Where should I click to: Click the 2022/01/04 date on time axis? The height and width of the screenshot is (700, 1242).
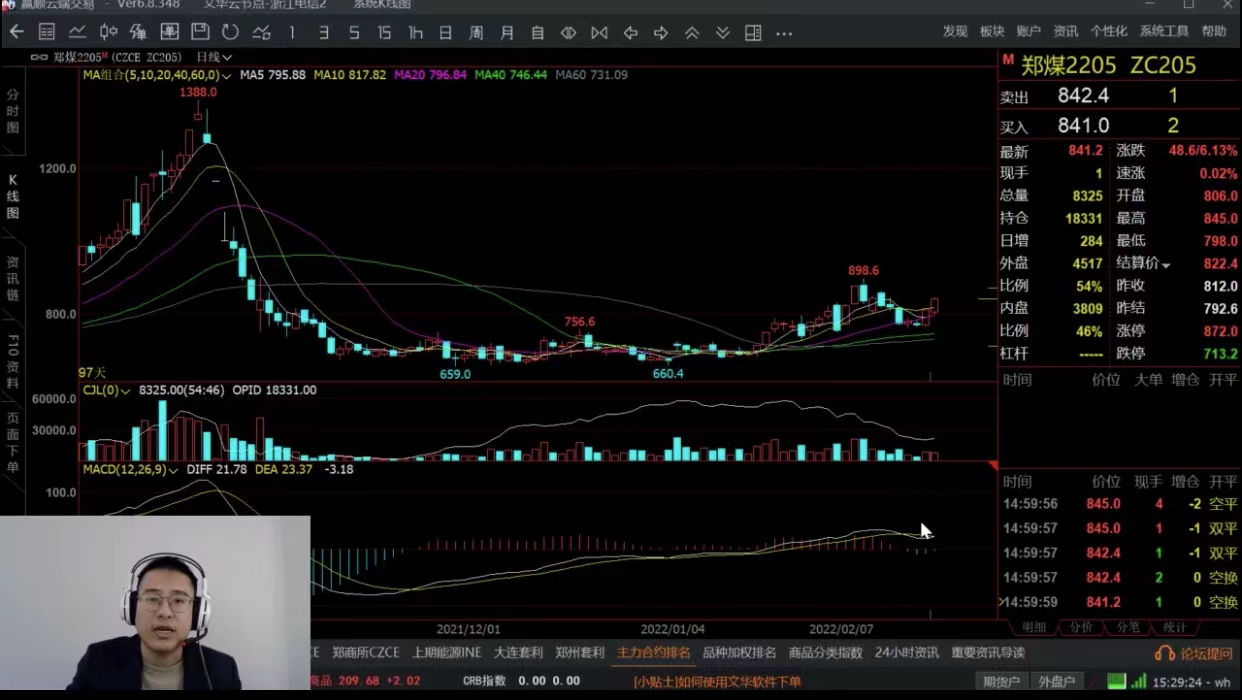click(x=673, y=629)
